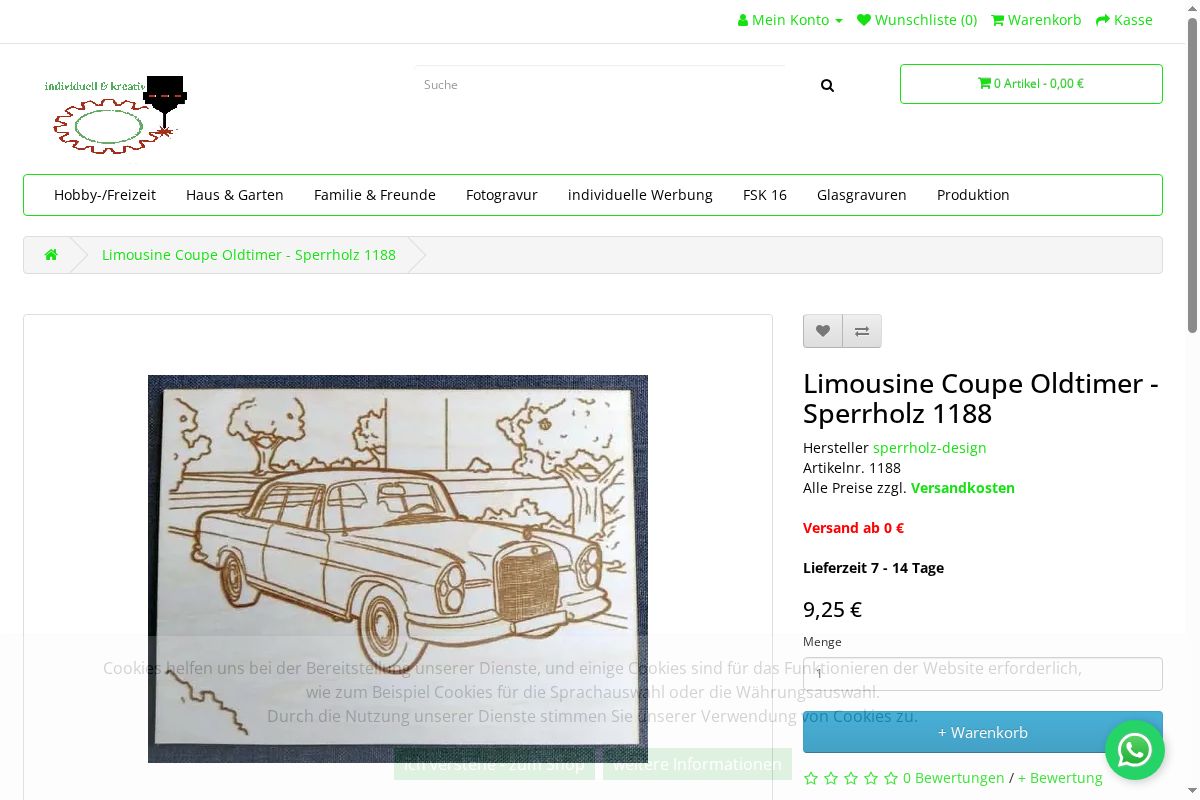Click breadcrumb Limousine Coupe Oldtimer - Sperrholz 1188
The width and height of the screenshot is (1200, 800).
point(249,255)
